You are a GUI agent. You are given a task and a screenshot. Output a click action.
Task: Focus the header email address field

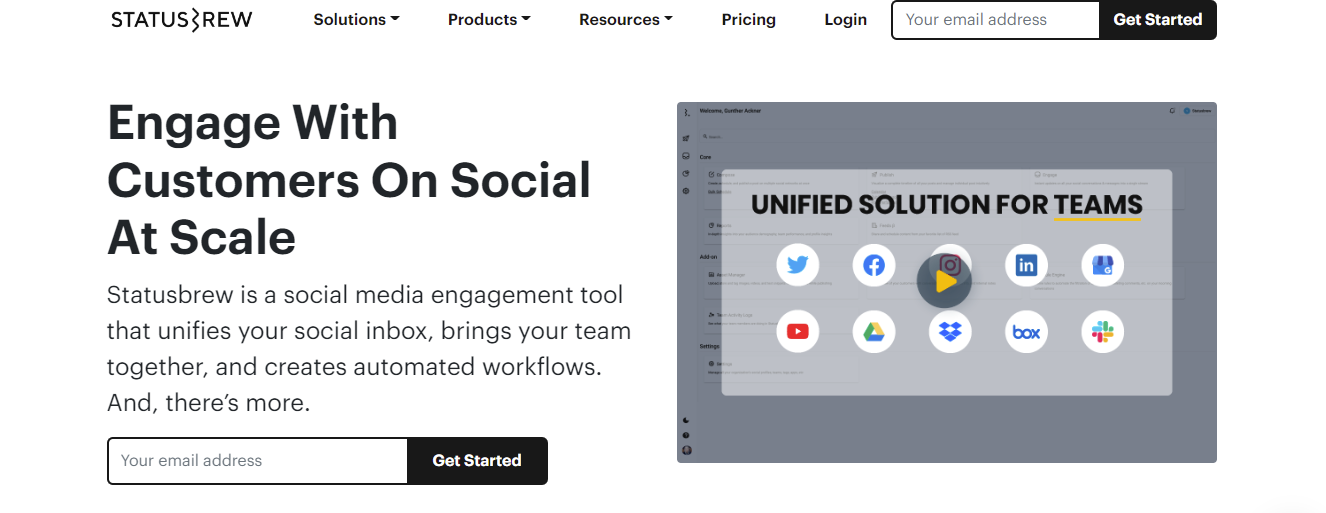click(x=996, y=20)
